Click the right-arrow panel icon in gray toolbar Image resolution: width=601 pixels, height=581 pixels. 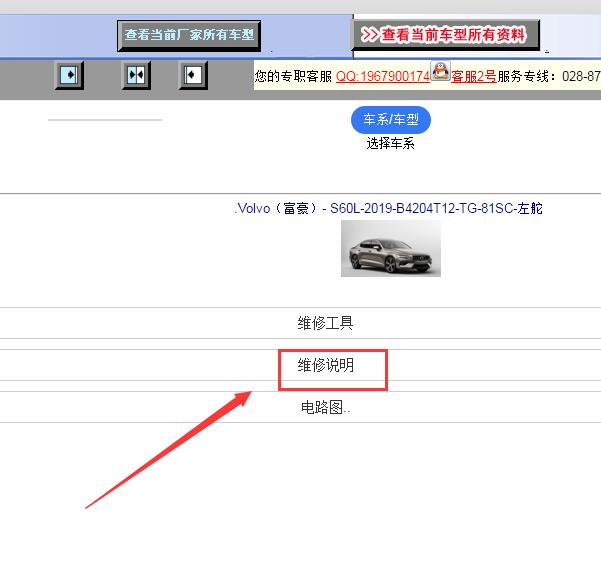click(69, 75)
